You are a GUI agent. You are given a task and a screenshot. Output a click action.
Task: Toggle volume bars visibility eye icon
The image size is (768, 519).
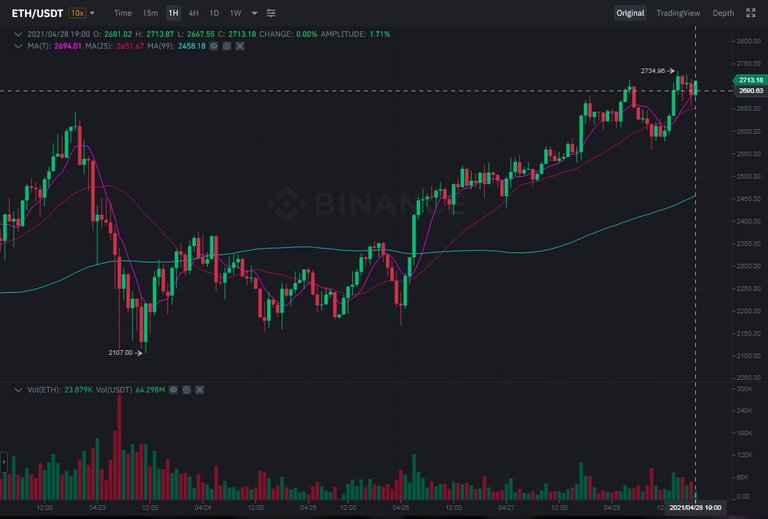pyautogui.click(x=173, y=390)
